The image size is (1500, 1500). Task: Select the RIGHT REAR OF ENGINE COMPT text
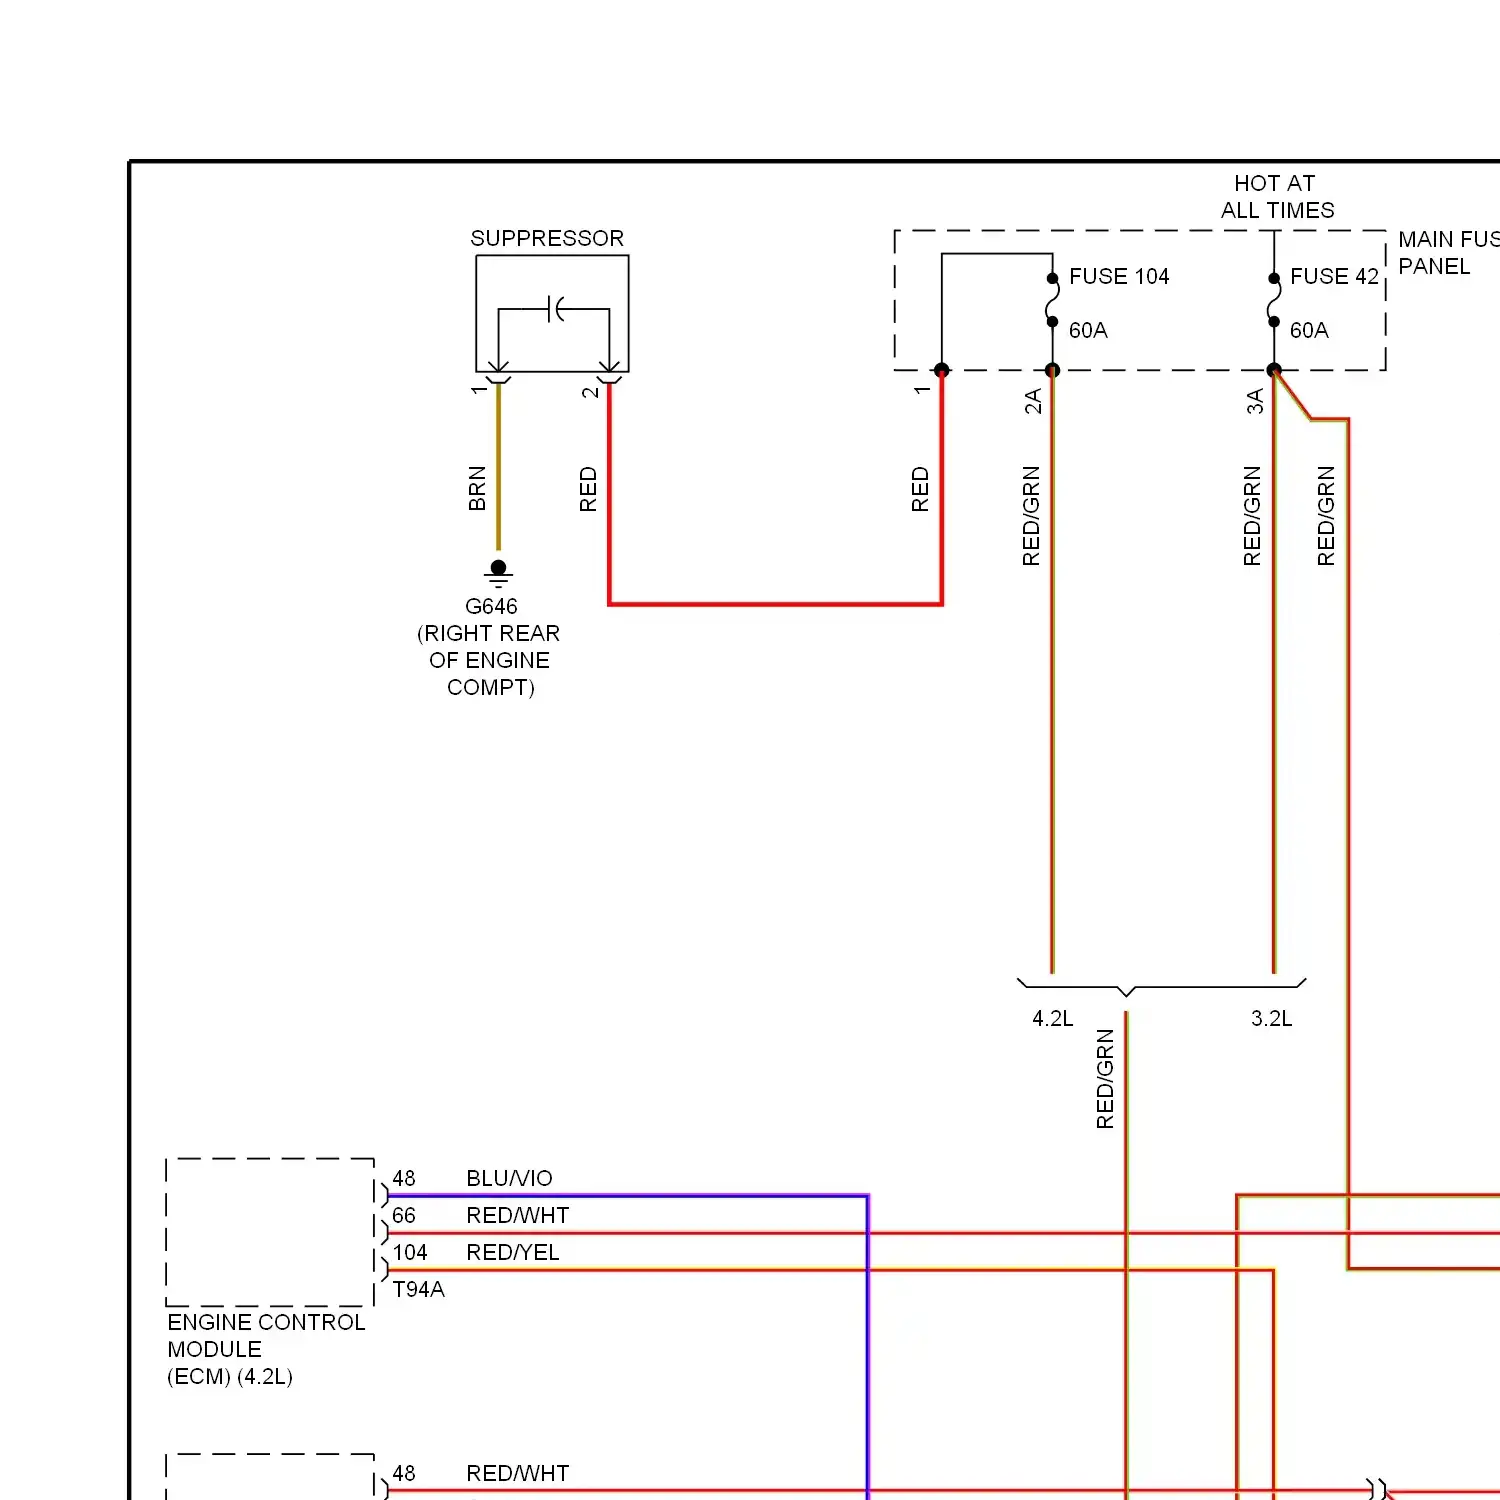(x=489, y=660)
